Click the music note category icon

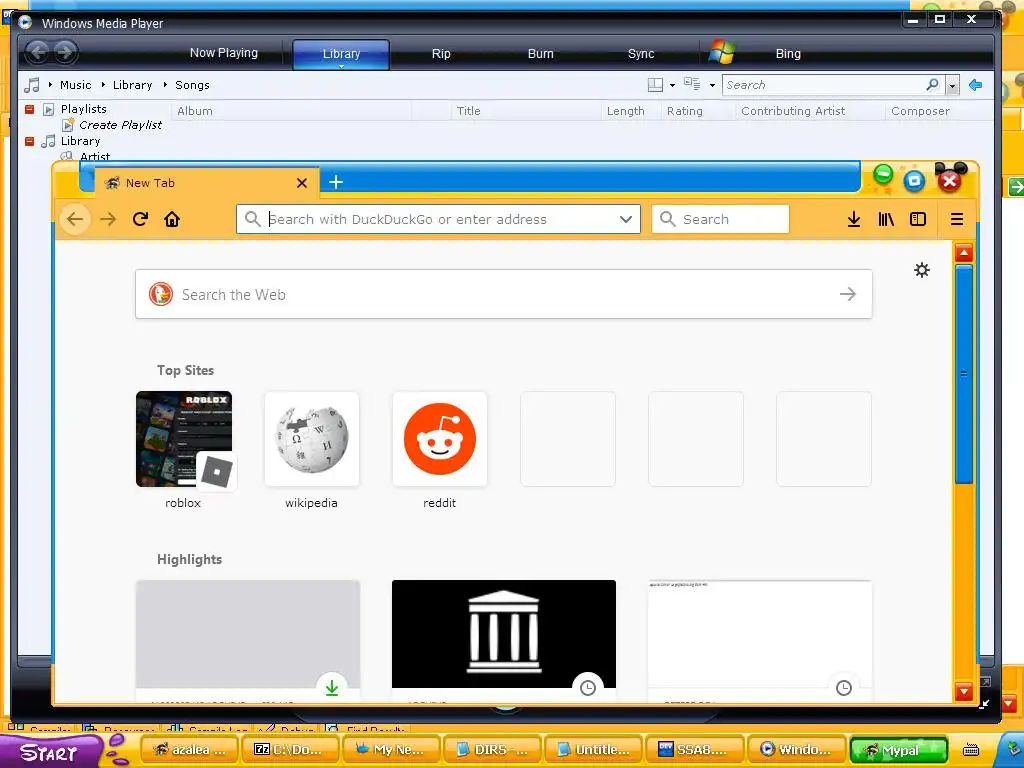tap(31, 85)
